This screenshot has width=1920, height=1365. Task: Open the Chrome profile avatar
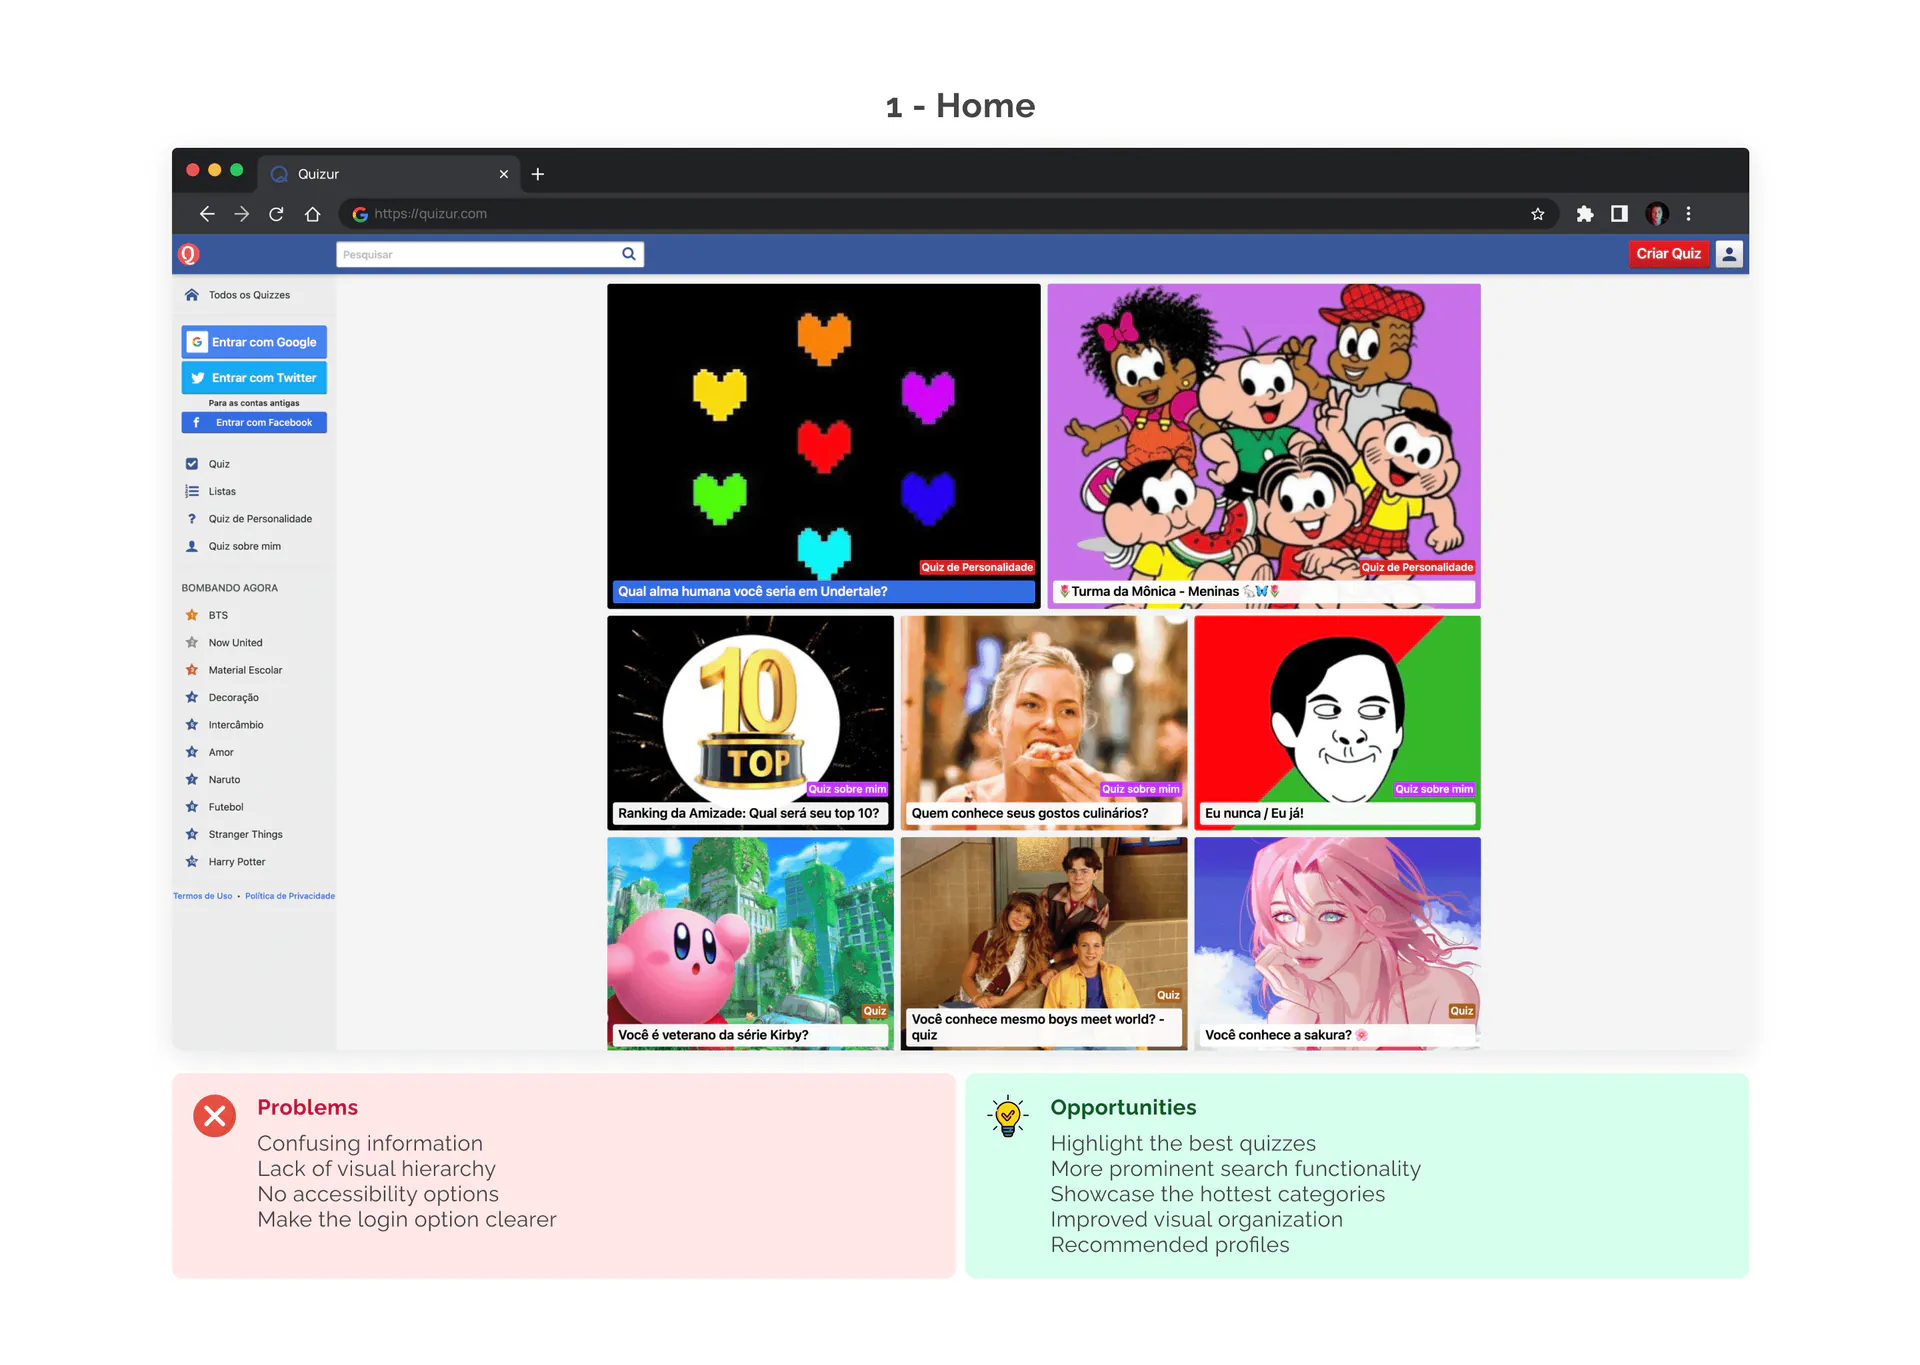(1656, 214)
